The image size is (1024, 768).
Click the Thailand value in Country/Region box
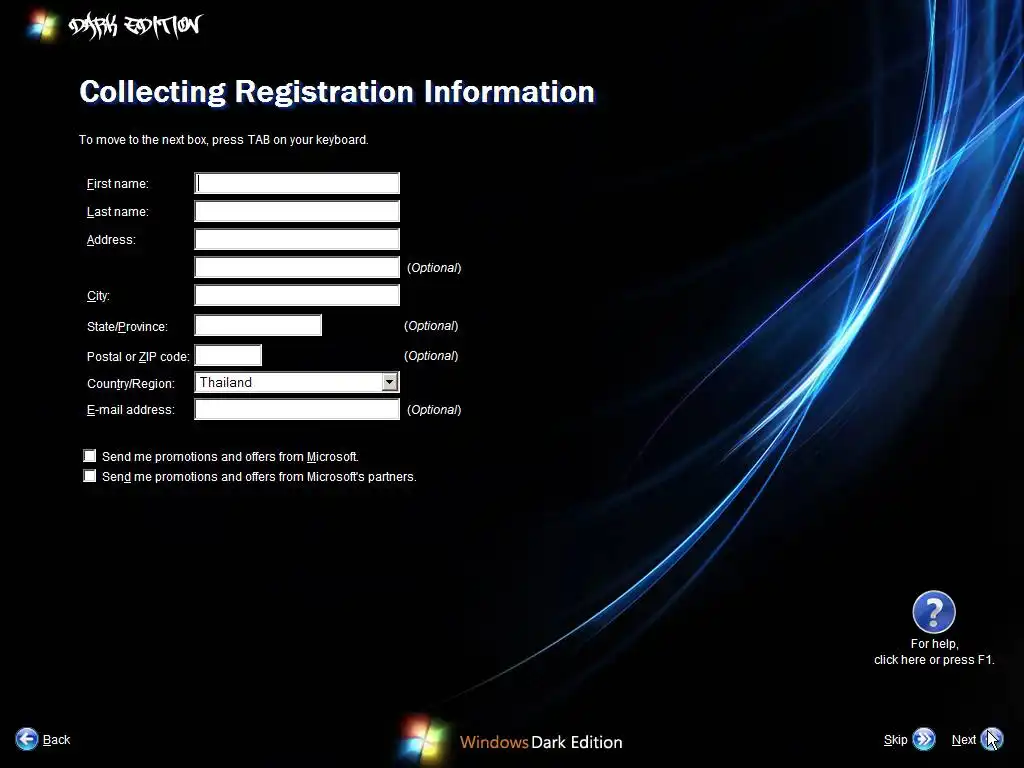pyautogui.click(x=225, y=382)
